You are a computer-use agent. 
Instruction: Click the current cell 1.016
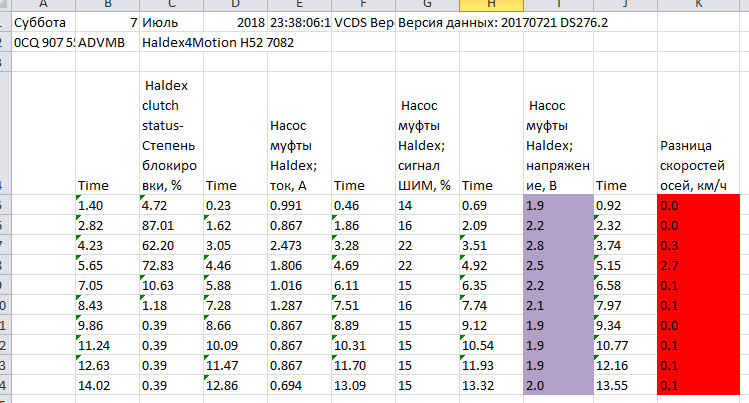(300, 285)
